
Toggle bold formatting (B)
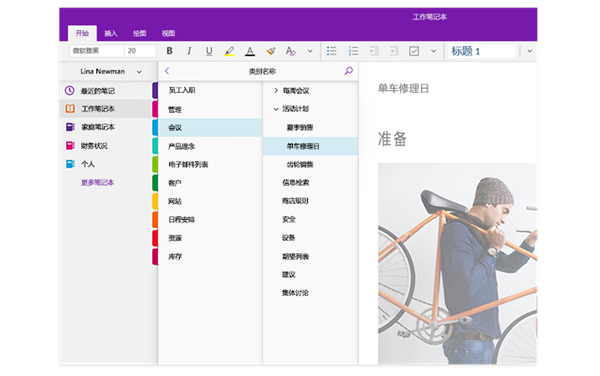pyautogui.click(x=170, y=51)
